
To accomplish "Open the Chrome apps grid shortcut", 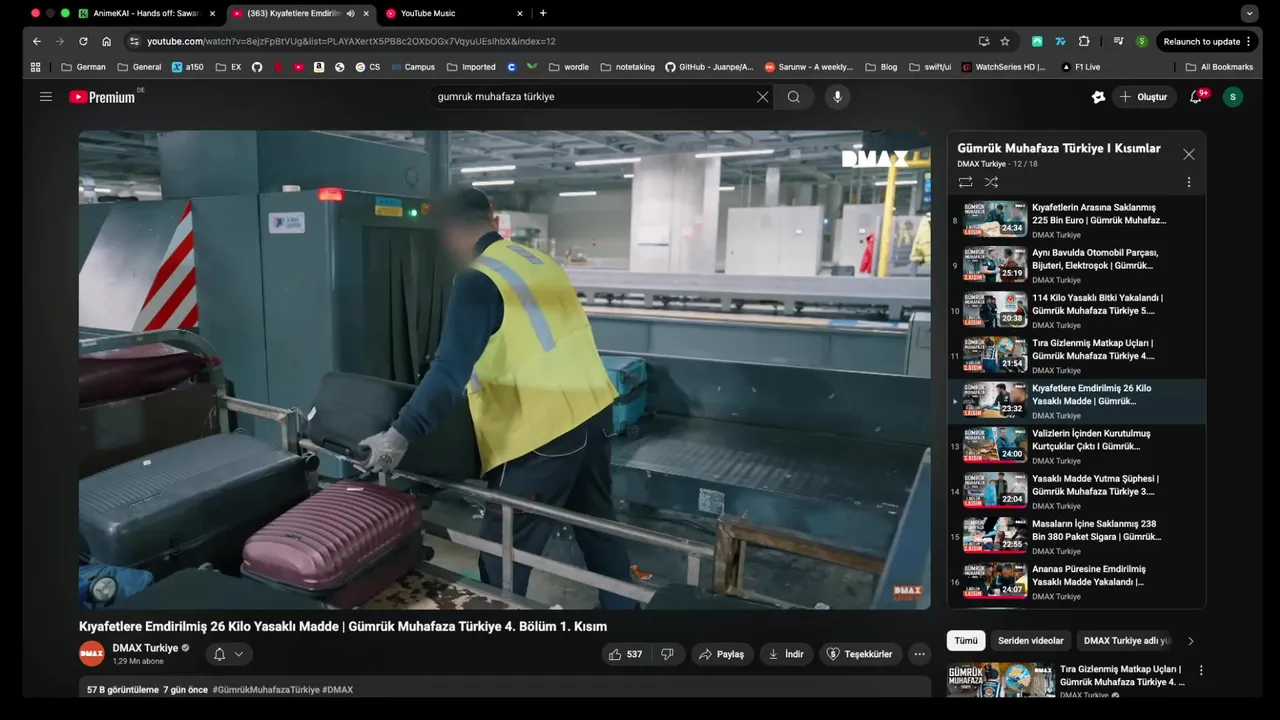I will 35,67.
